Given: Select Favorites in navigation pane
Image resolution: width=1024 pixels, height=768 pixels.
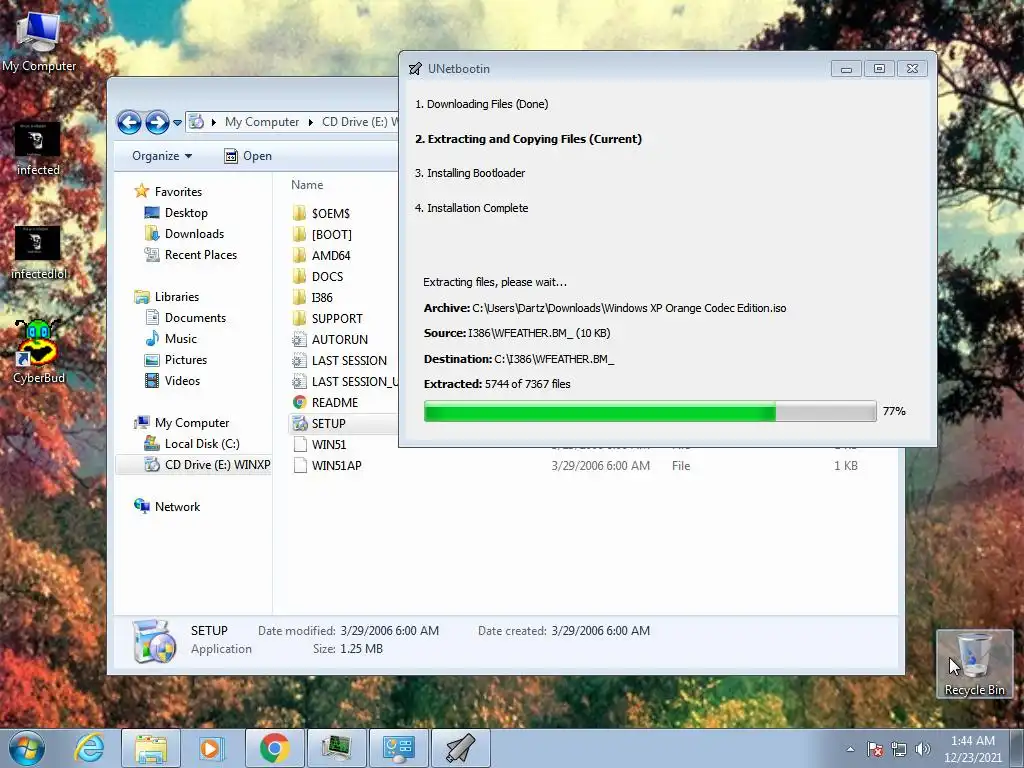Looking at the screenshot, I should 168,191.
